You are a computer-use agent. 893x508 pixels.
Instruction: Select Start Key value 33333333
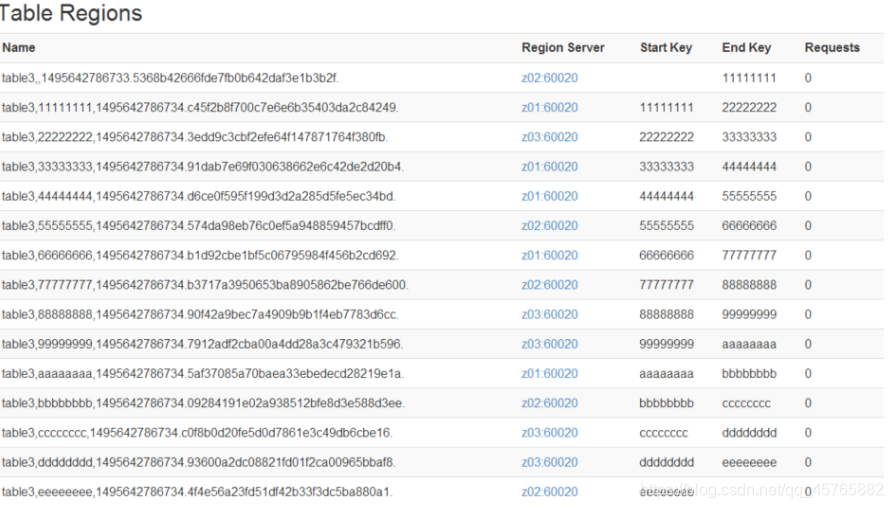pos(666,167)
